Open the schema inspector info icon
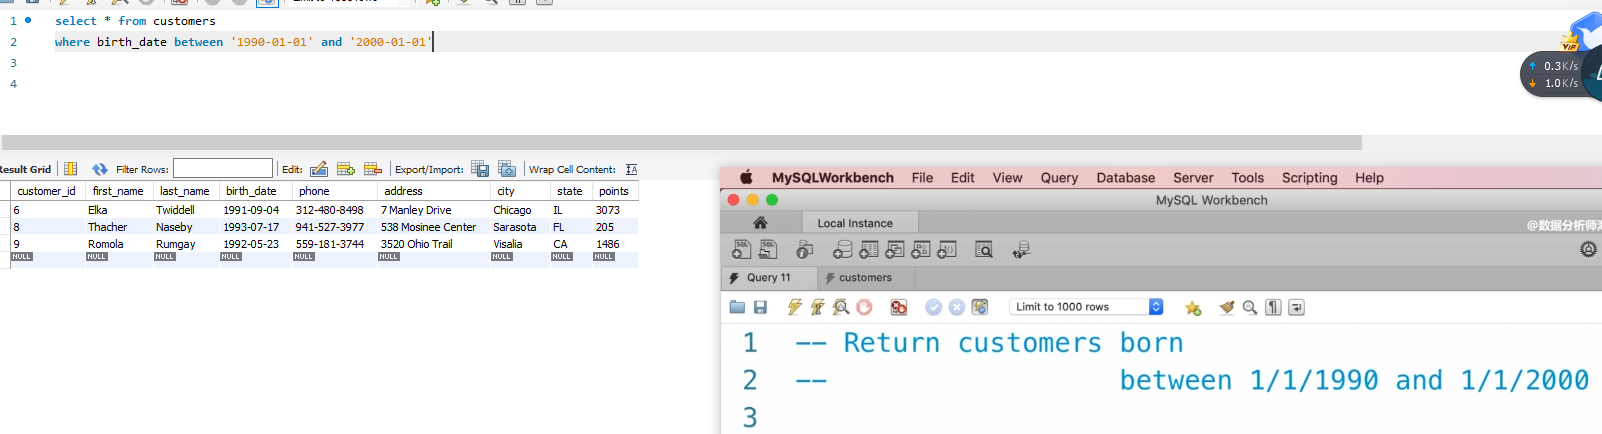The image size is (1602, 434). tap(804, 250)
